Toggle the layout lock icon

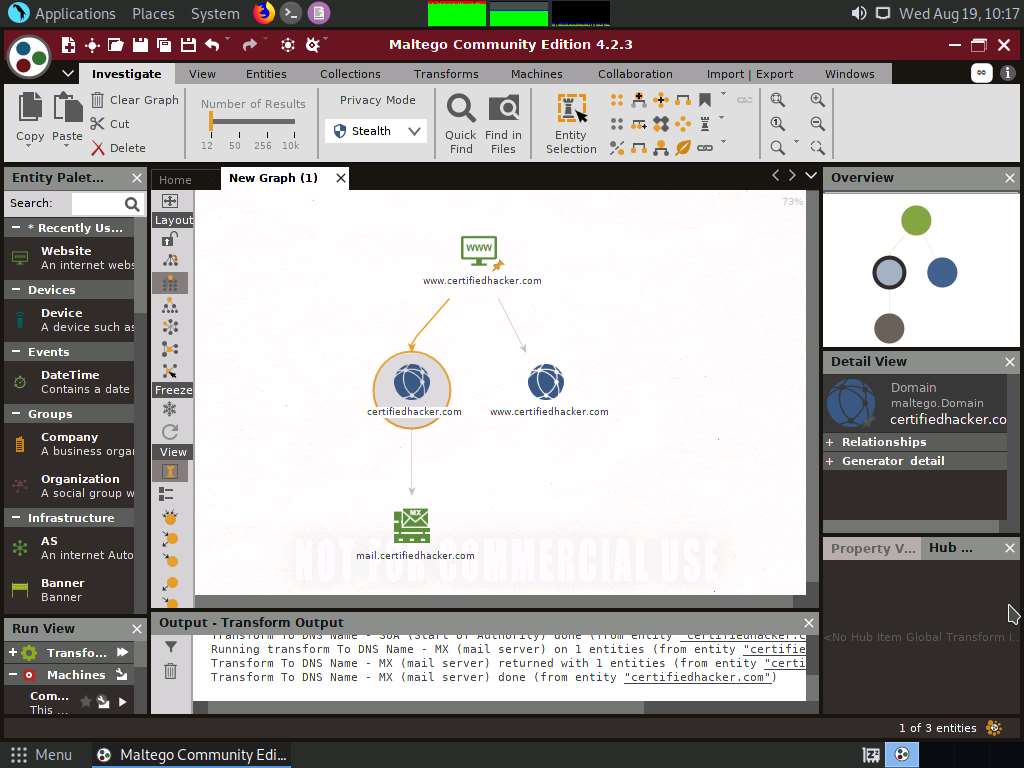[x=170, y=239]
